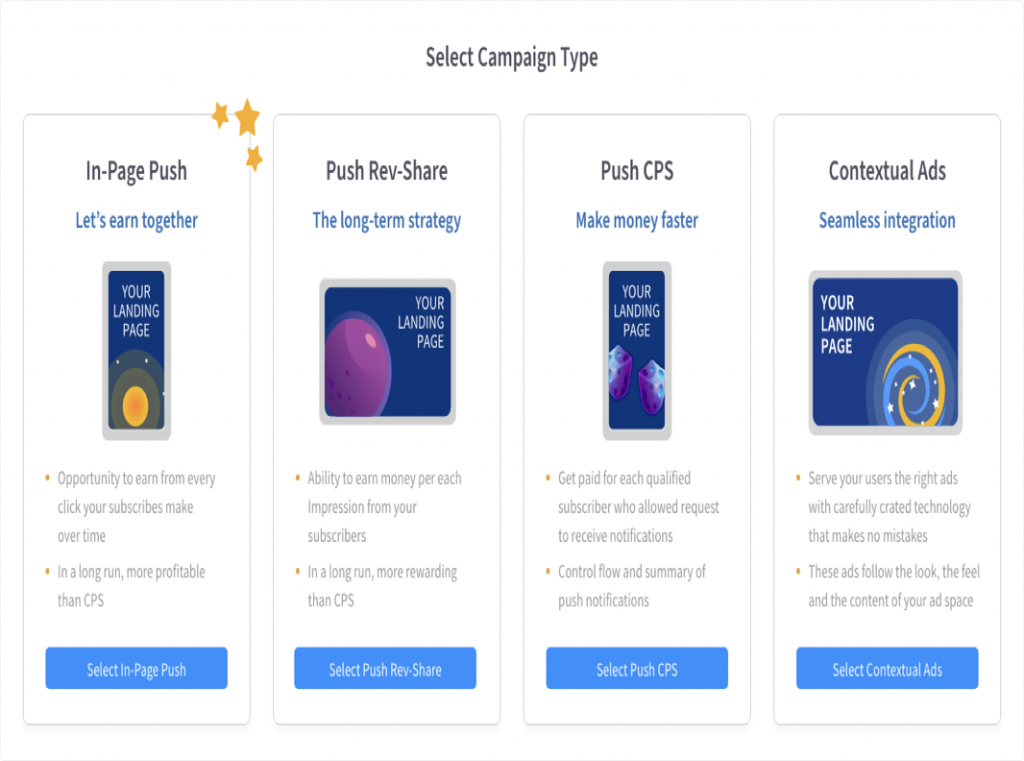The image size is (1024, 761).
Task: Hit the Select Push CPS button
Action: pyautogui.click(x=637, y=669)
